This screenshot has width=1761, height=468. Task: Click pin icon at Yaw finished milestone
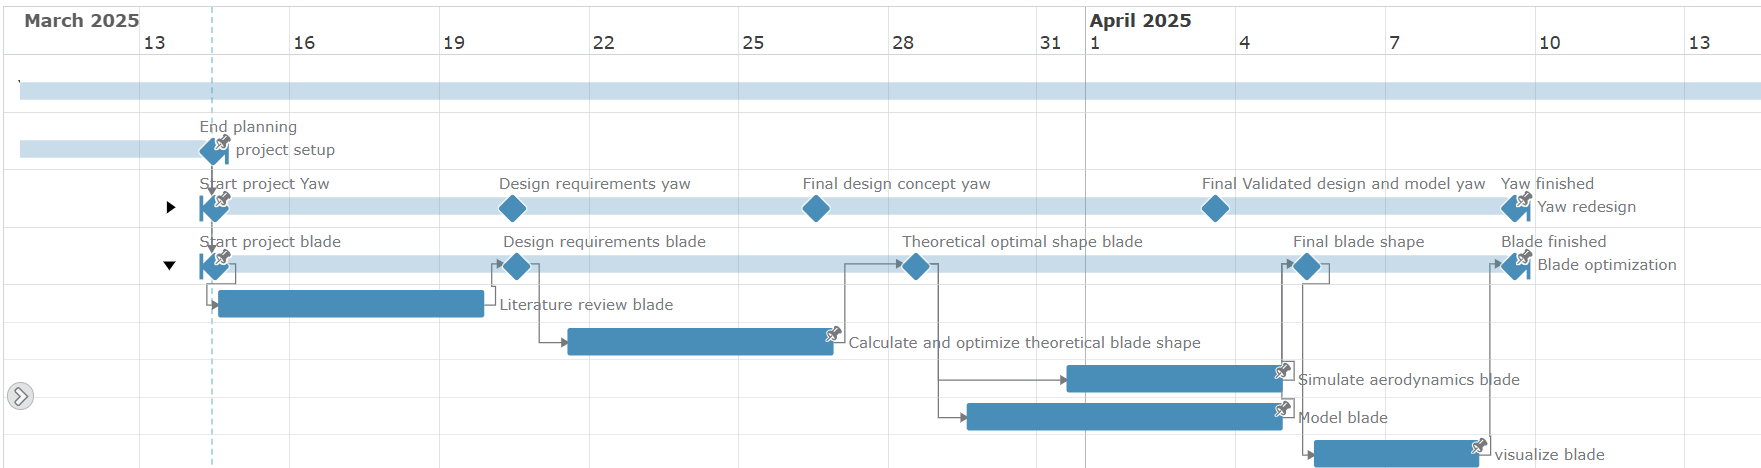1523,200
